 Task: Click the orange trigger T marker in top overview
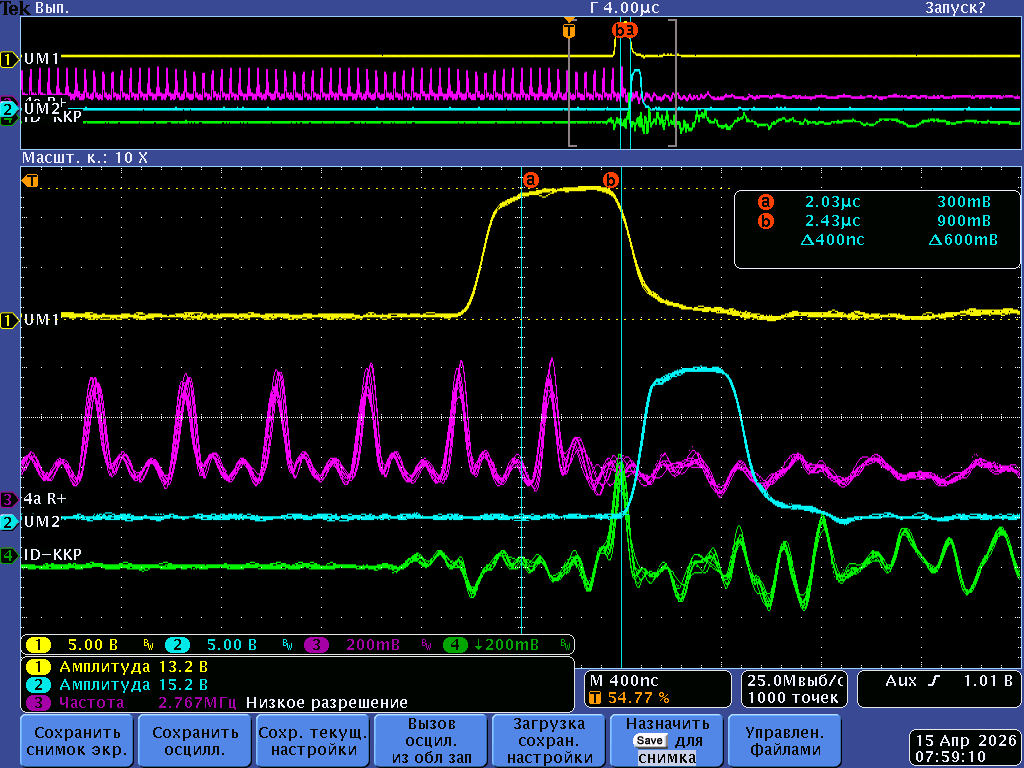[569, 30]
